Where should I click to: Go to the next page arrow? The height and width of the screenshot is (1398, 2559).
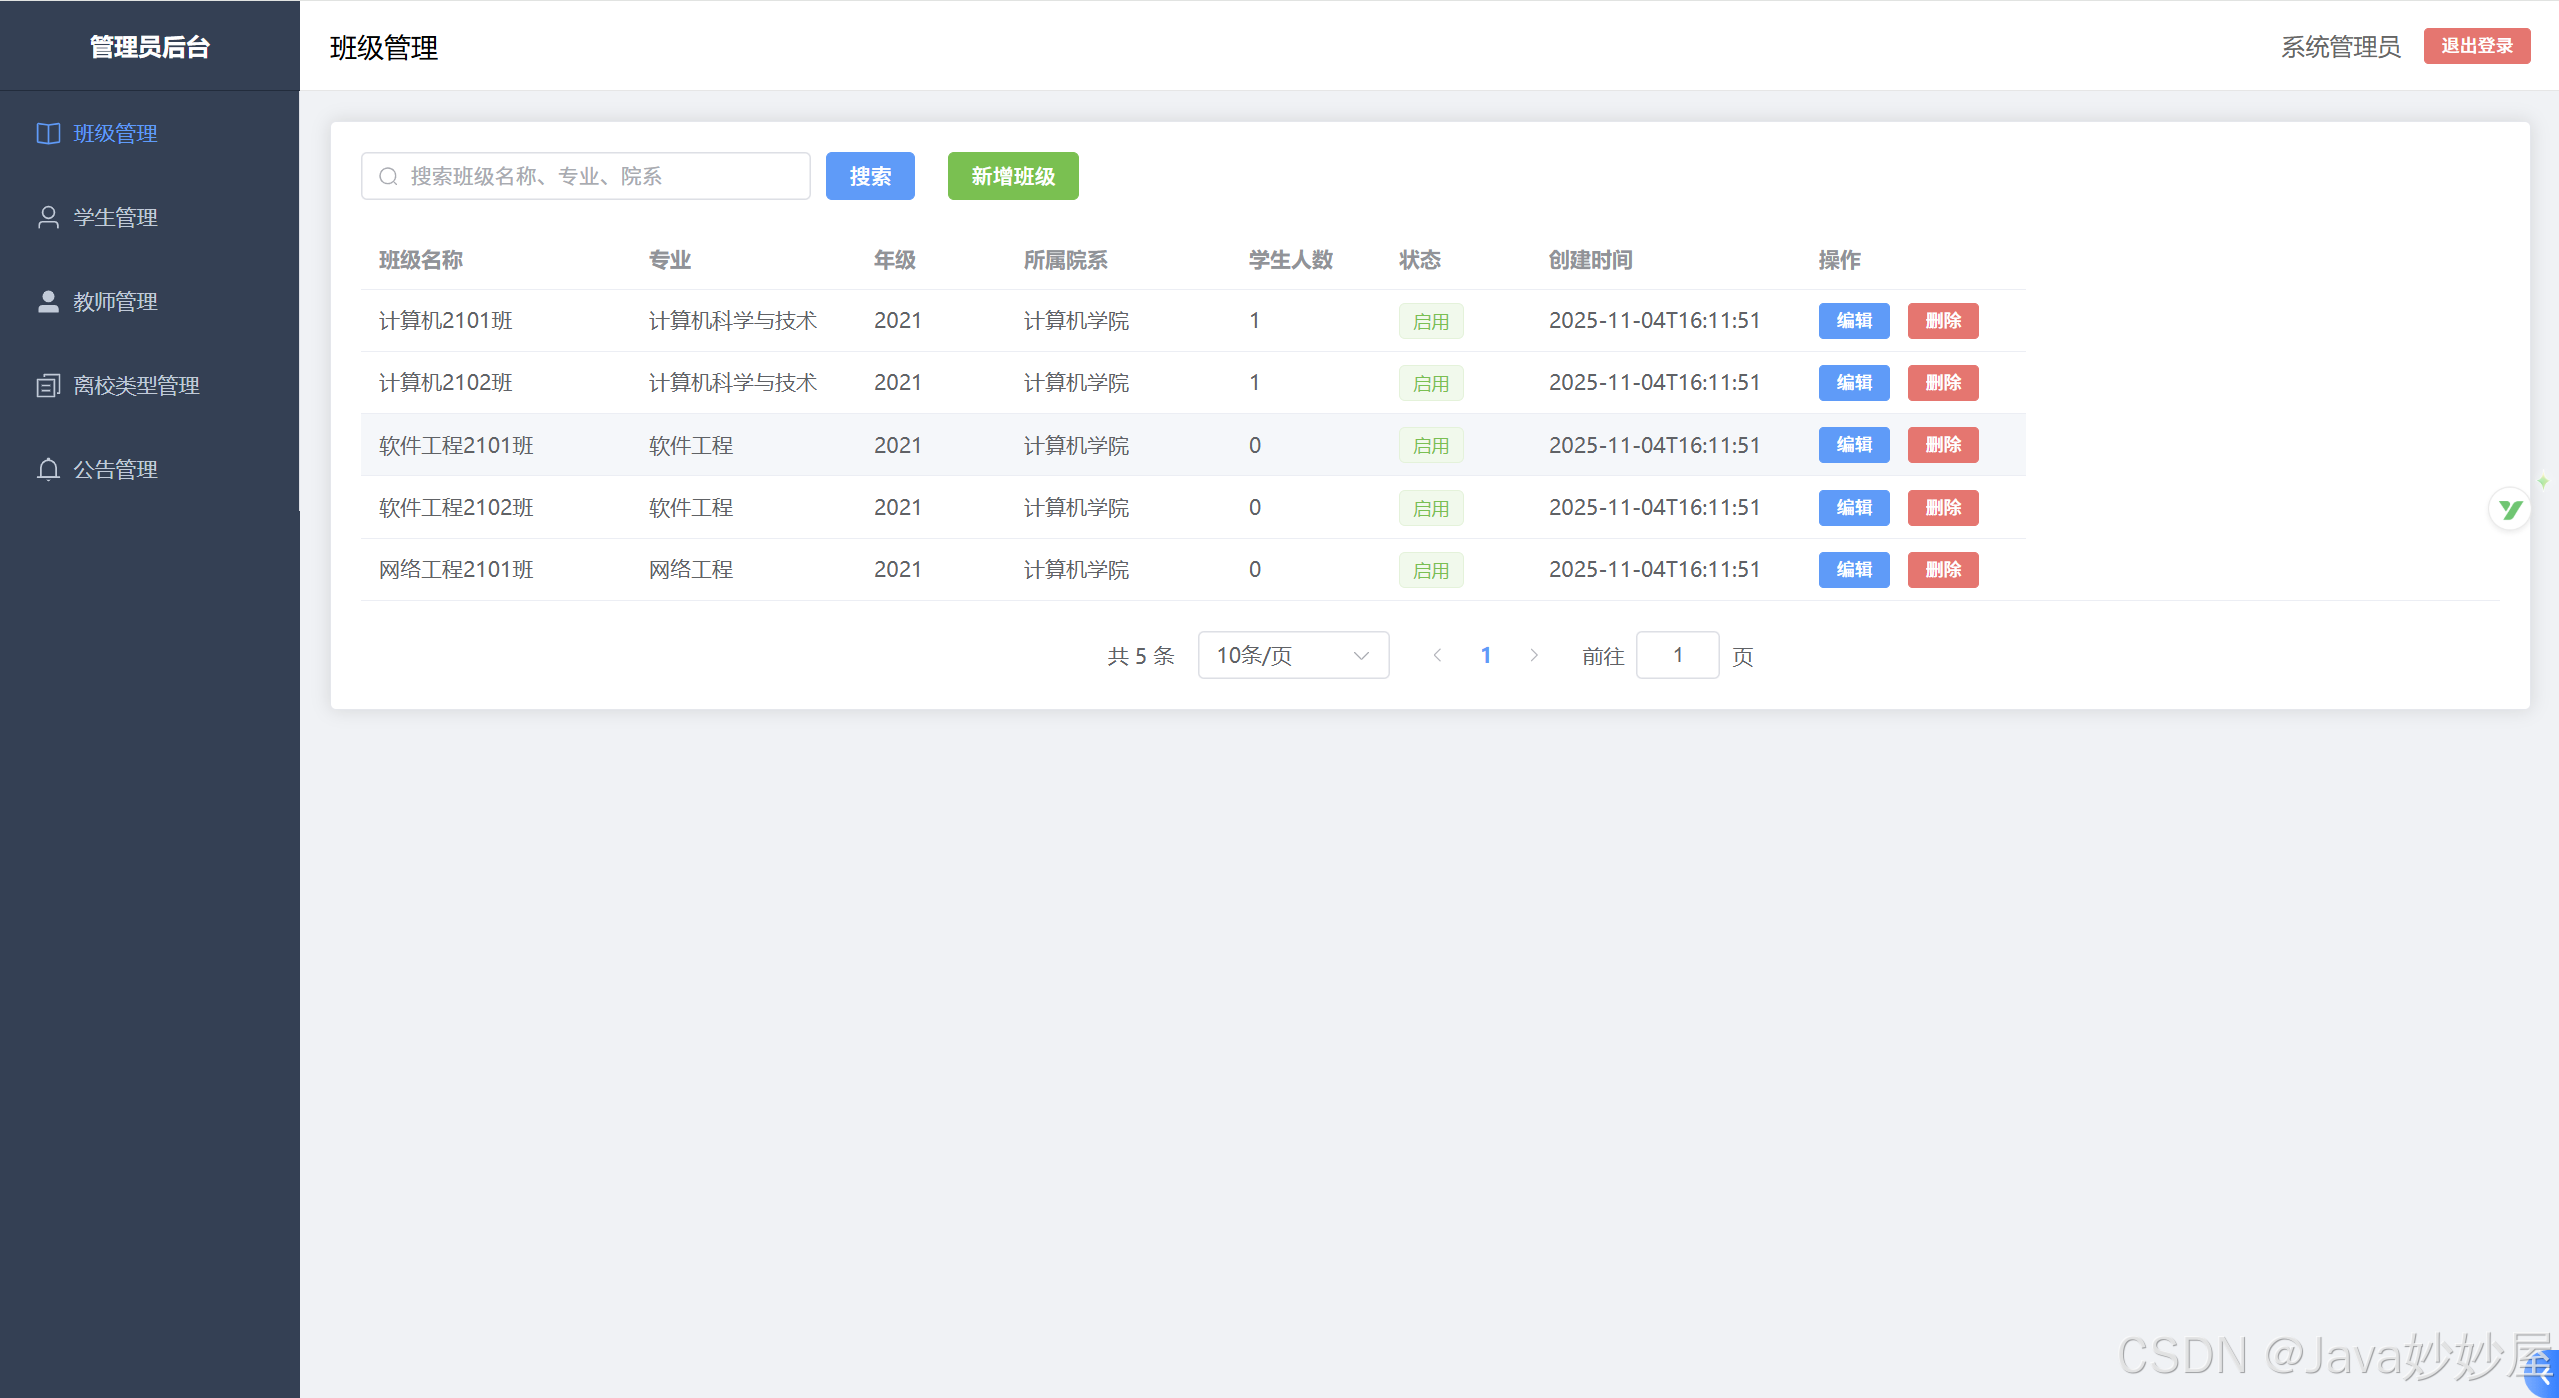pos(1534,656)
